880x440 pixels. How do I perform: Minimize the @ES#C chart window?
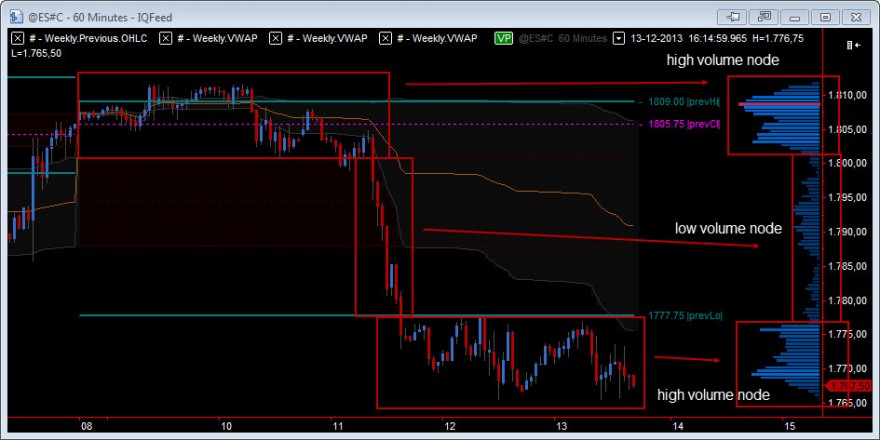794,17
